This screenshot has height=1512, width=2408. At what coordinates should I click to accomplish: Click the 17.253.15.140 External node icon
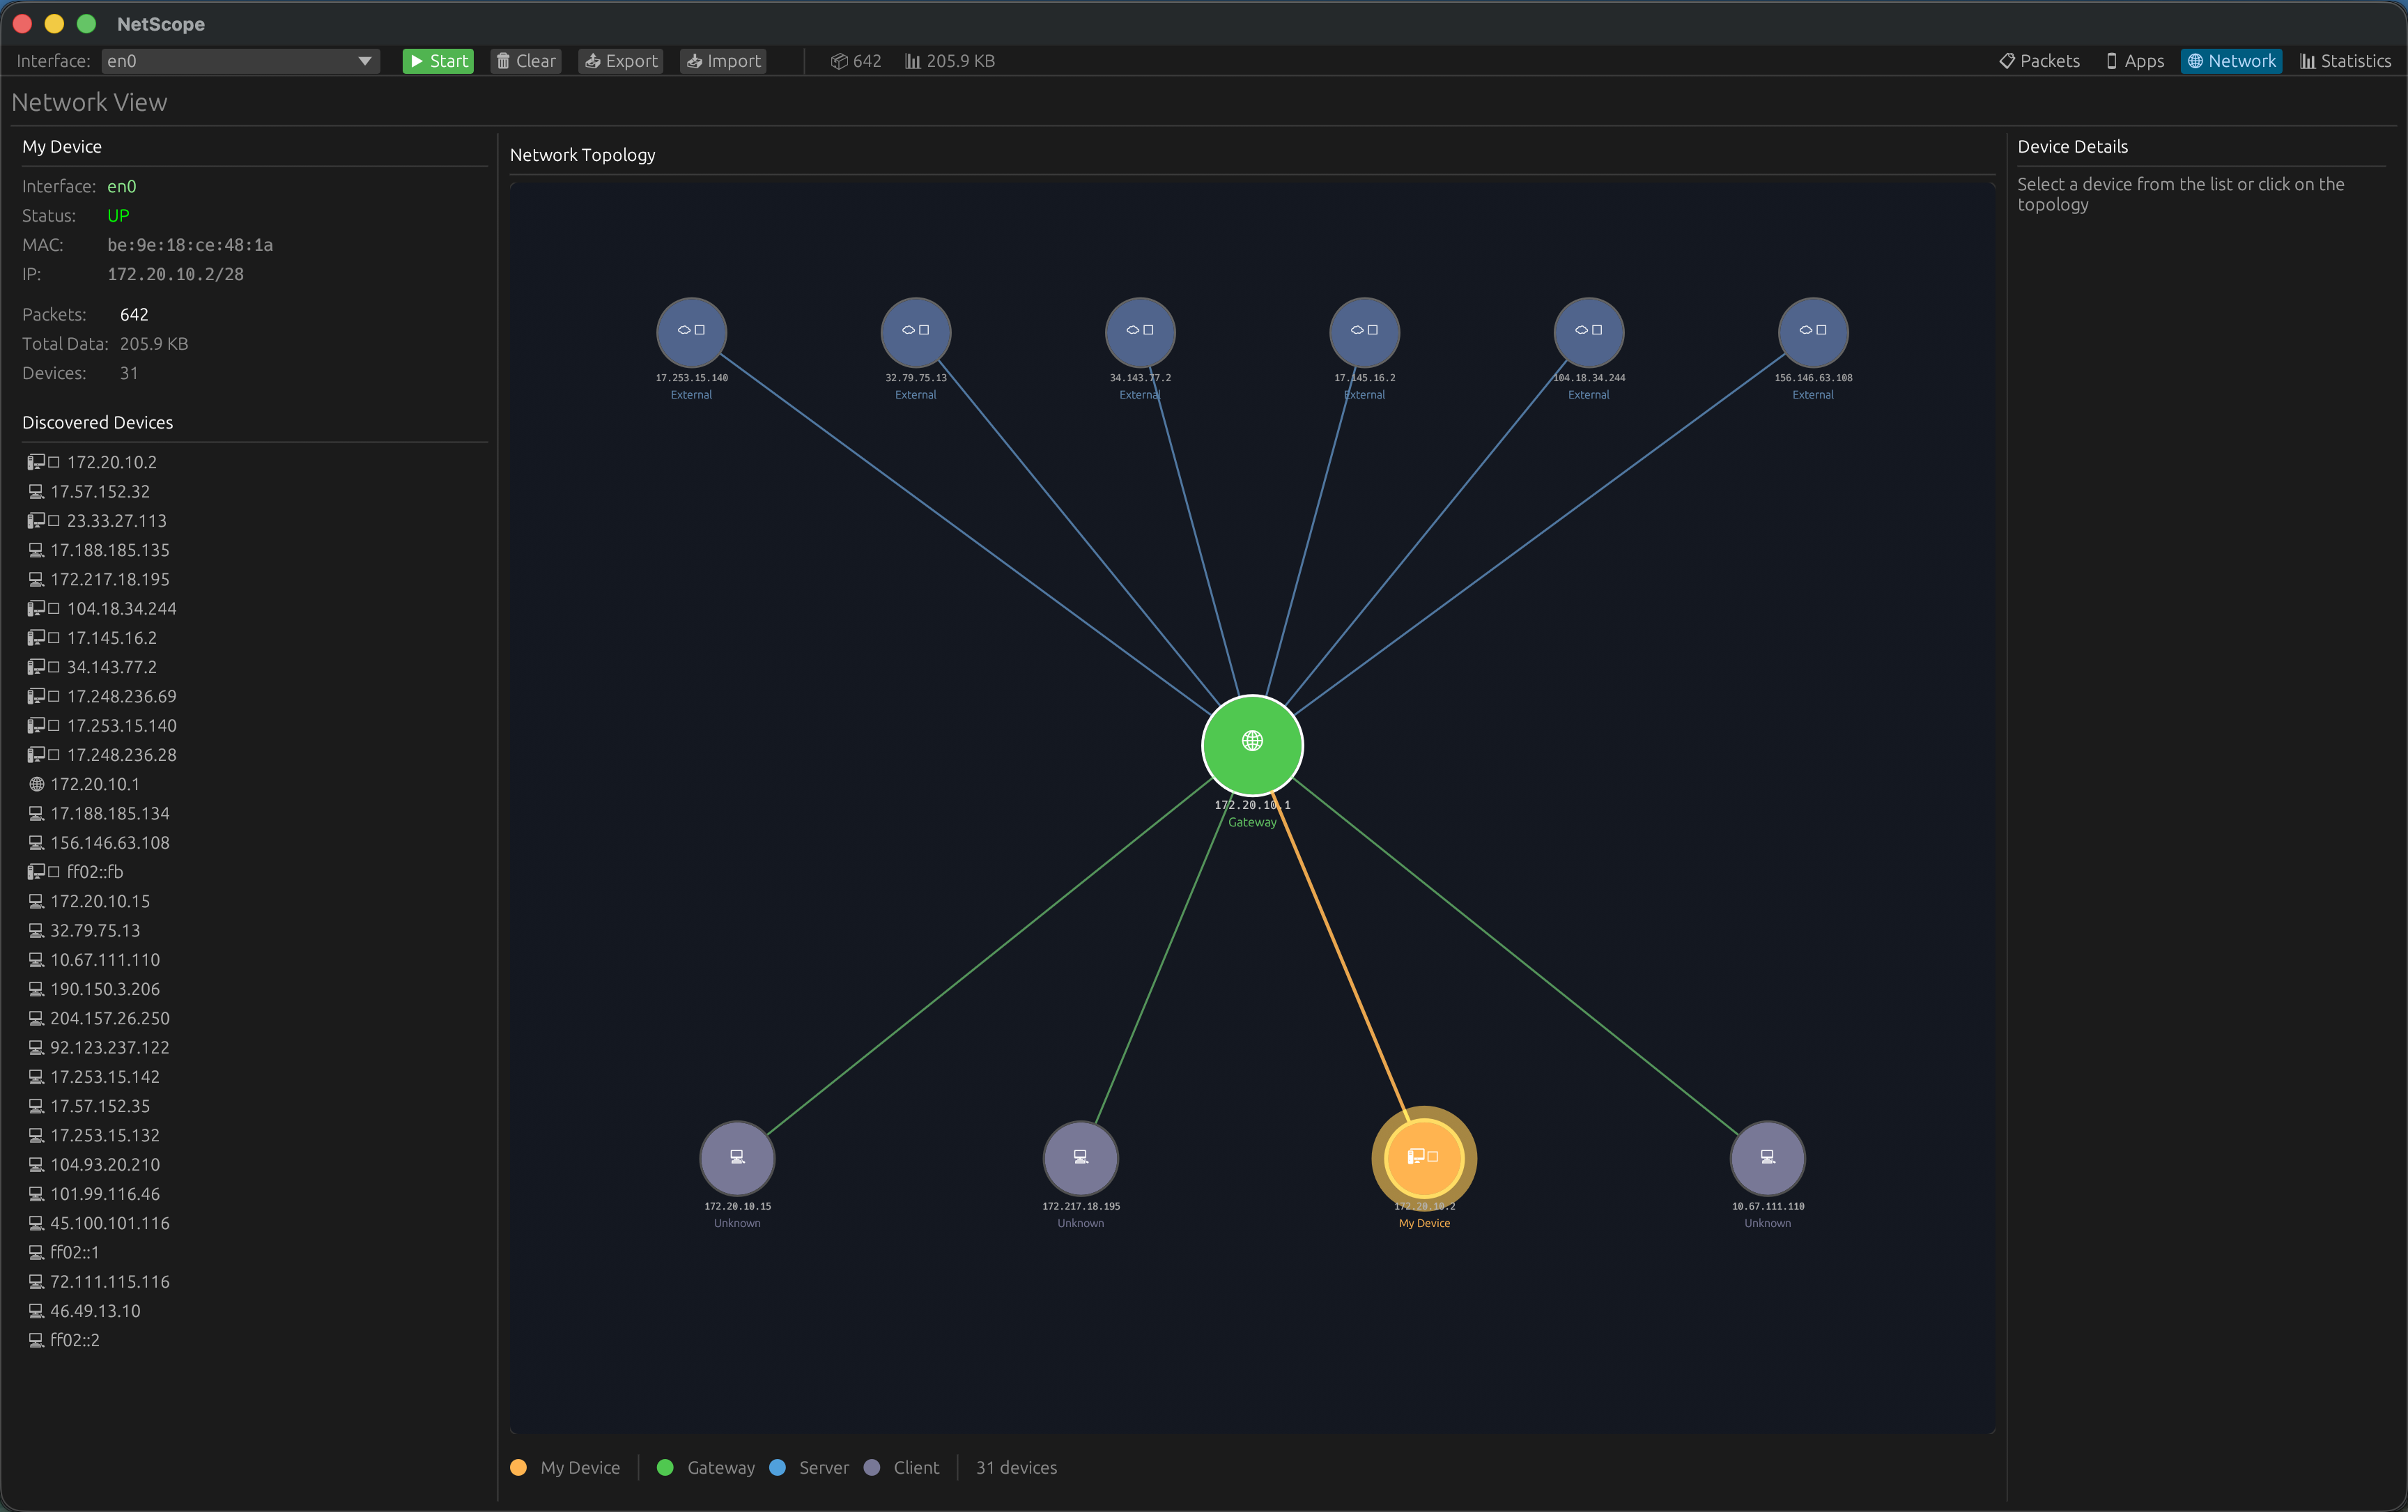[691, 331]
